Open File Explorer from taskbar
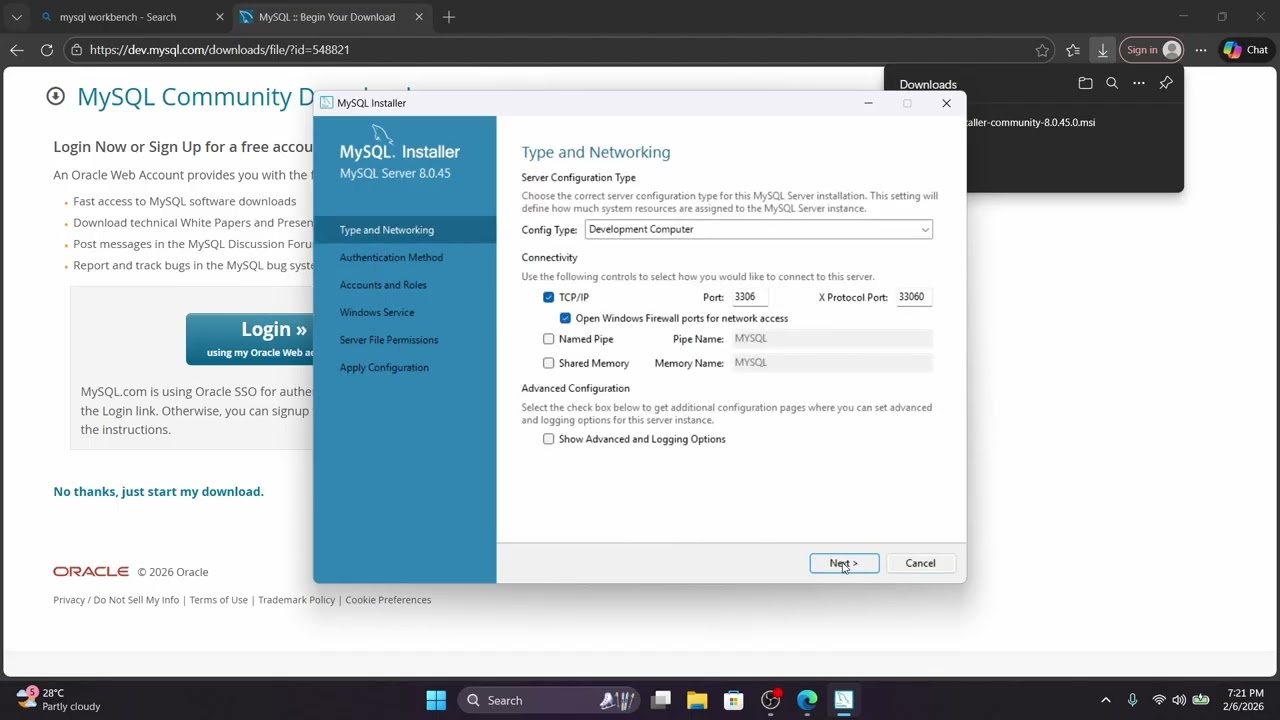This screenshot has height=720, width=1280. [697, 700]
